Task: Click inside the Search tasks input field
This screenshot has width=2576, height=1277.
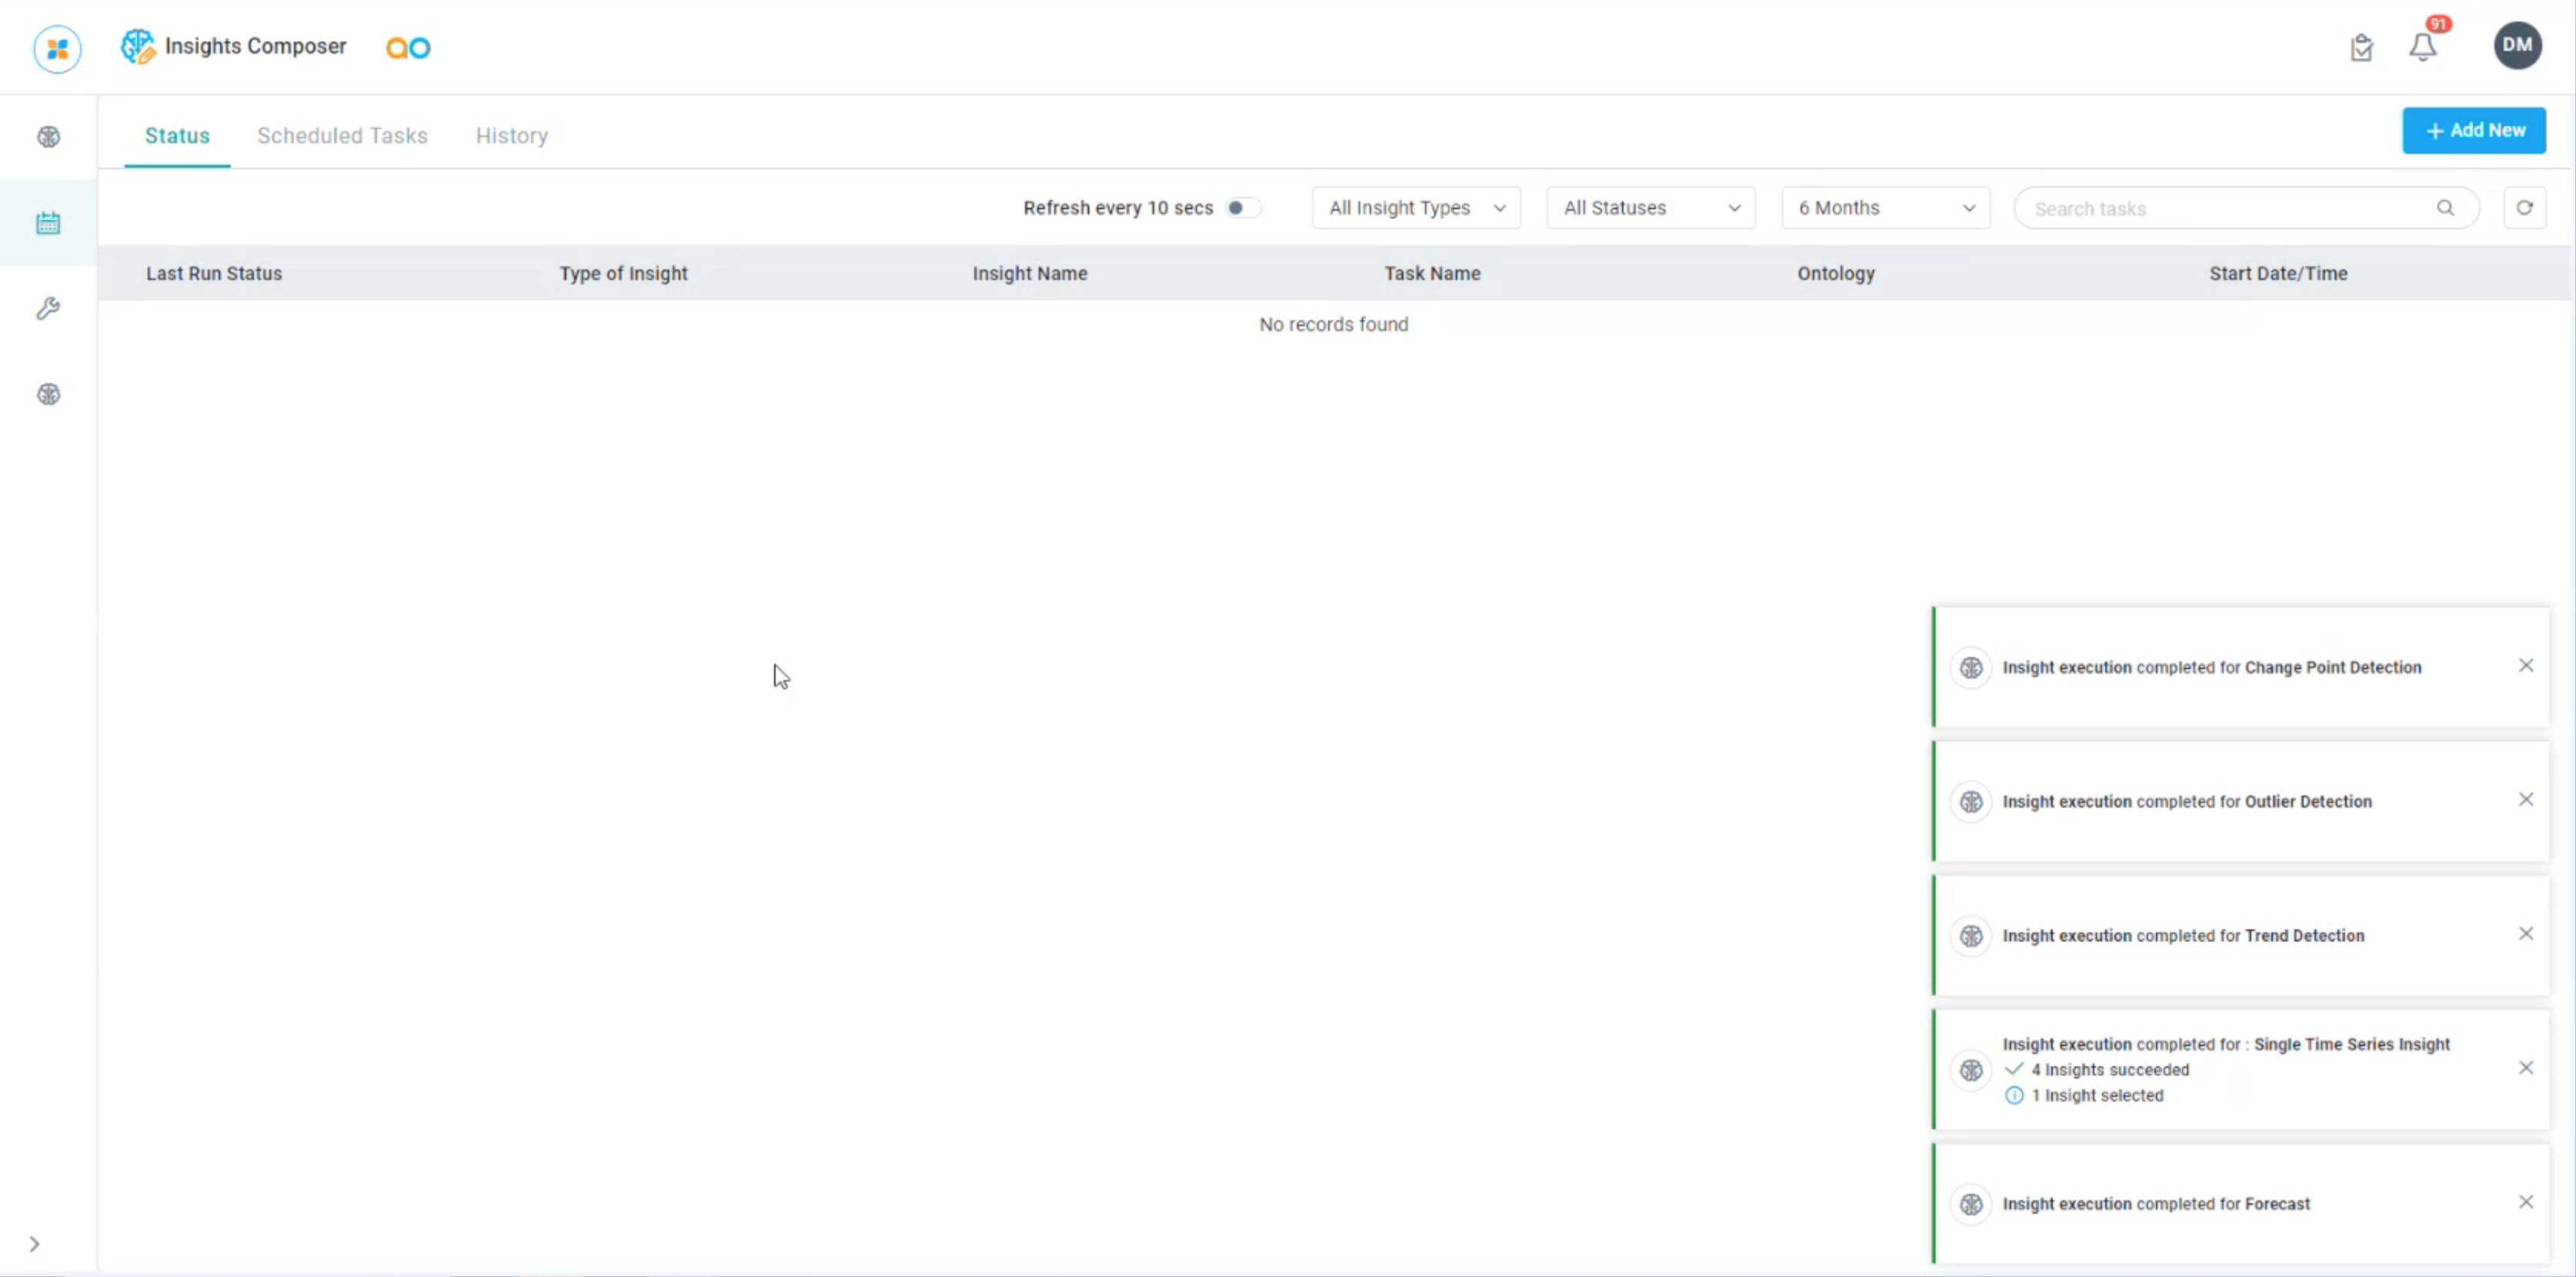Action: (x=2200, y=208)
